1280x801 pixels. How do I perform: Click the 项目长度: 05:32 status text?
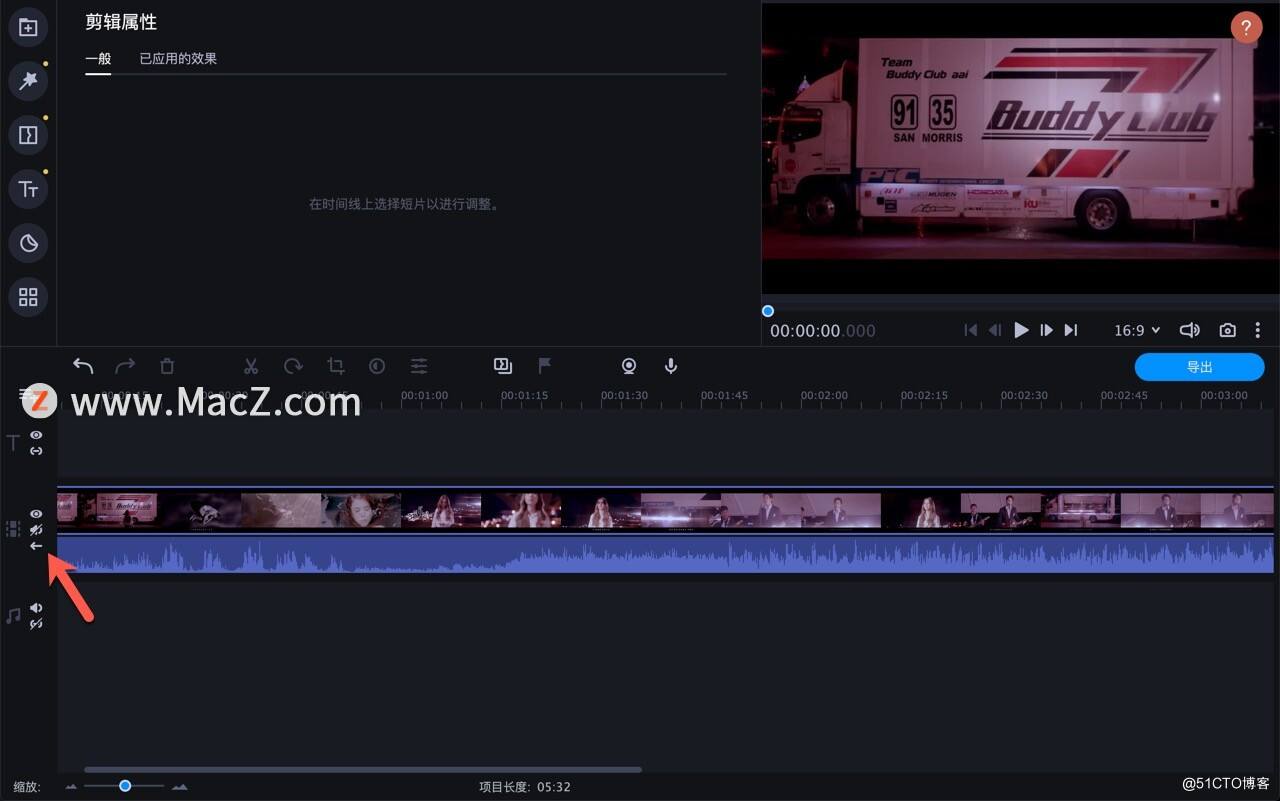tap(525, 787)
